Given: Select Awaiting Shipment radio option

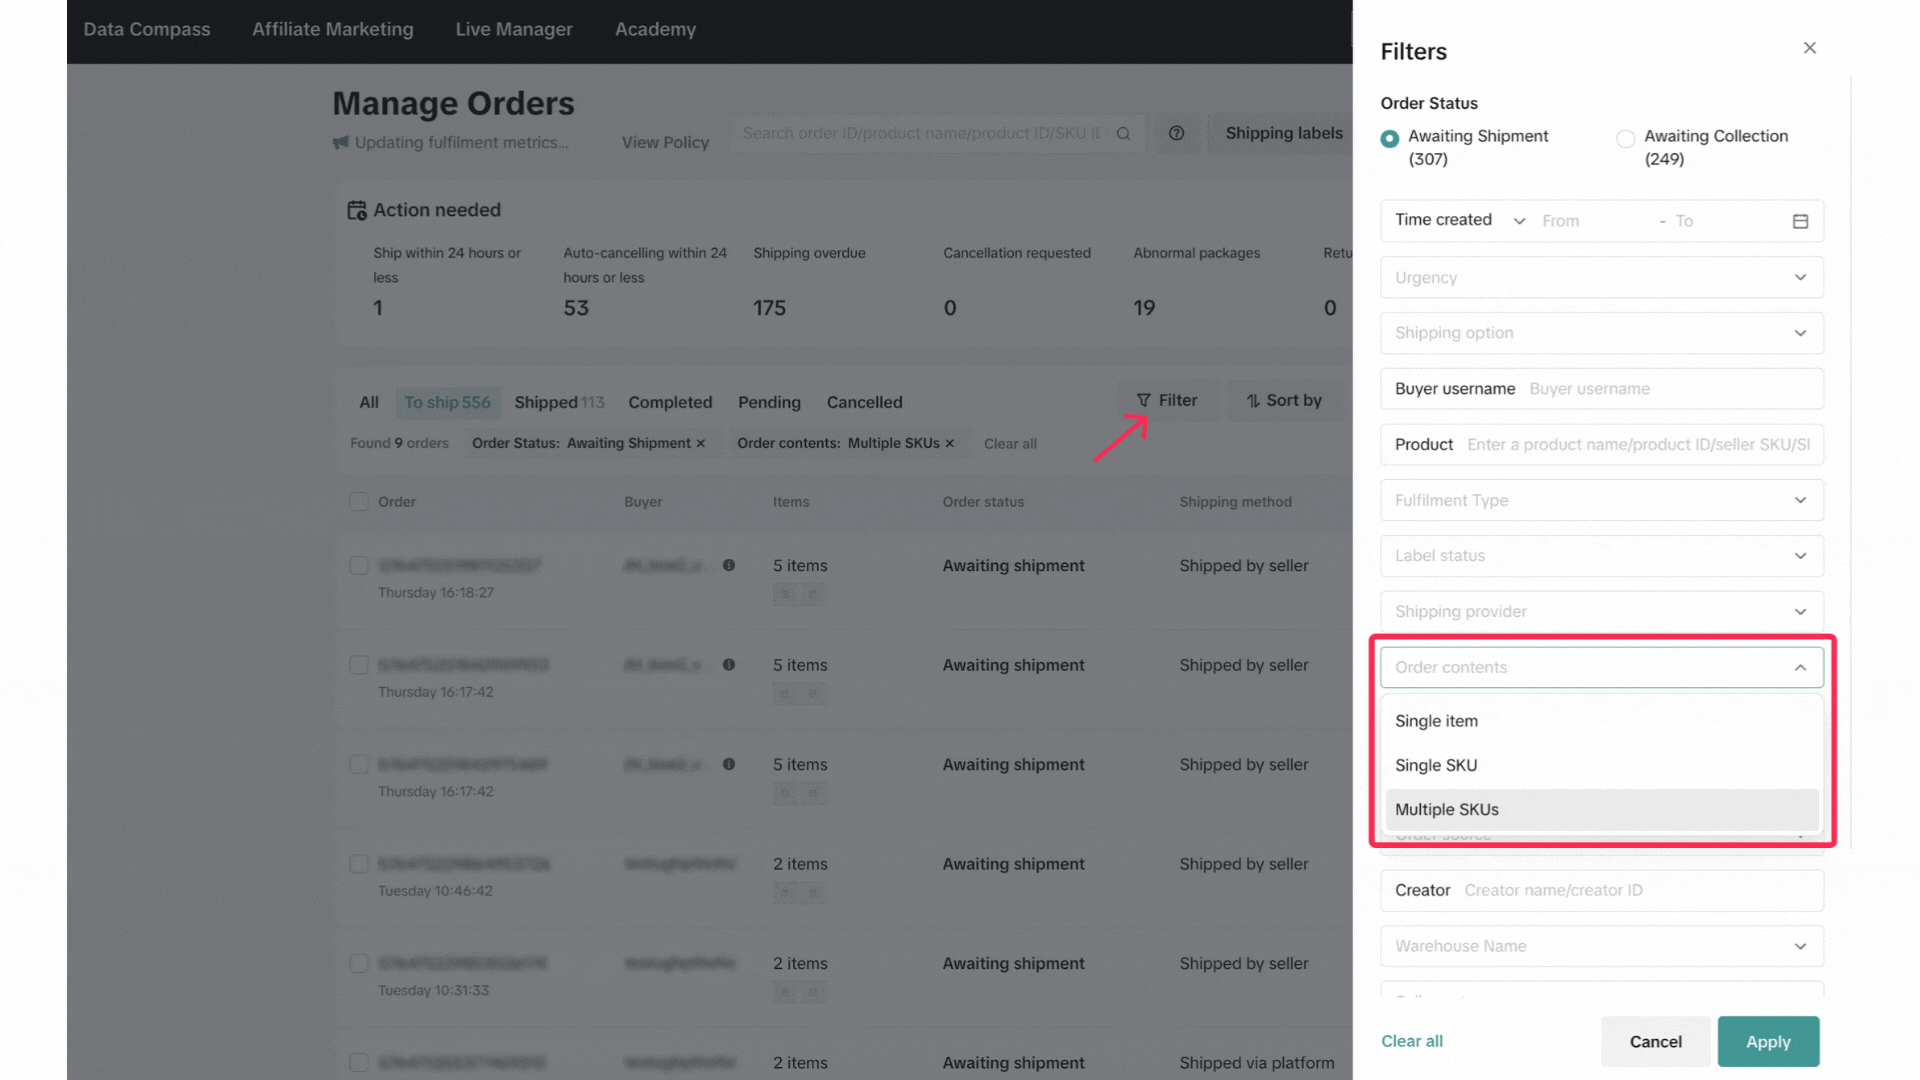Looking at the screenshot, I should (1389, 139).
